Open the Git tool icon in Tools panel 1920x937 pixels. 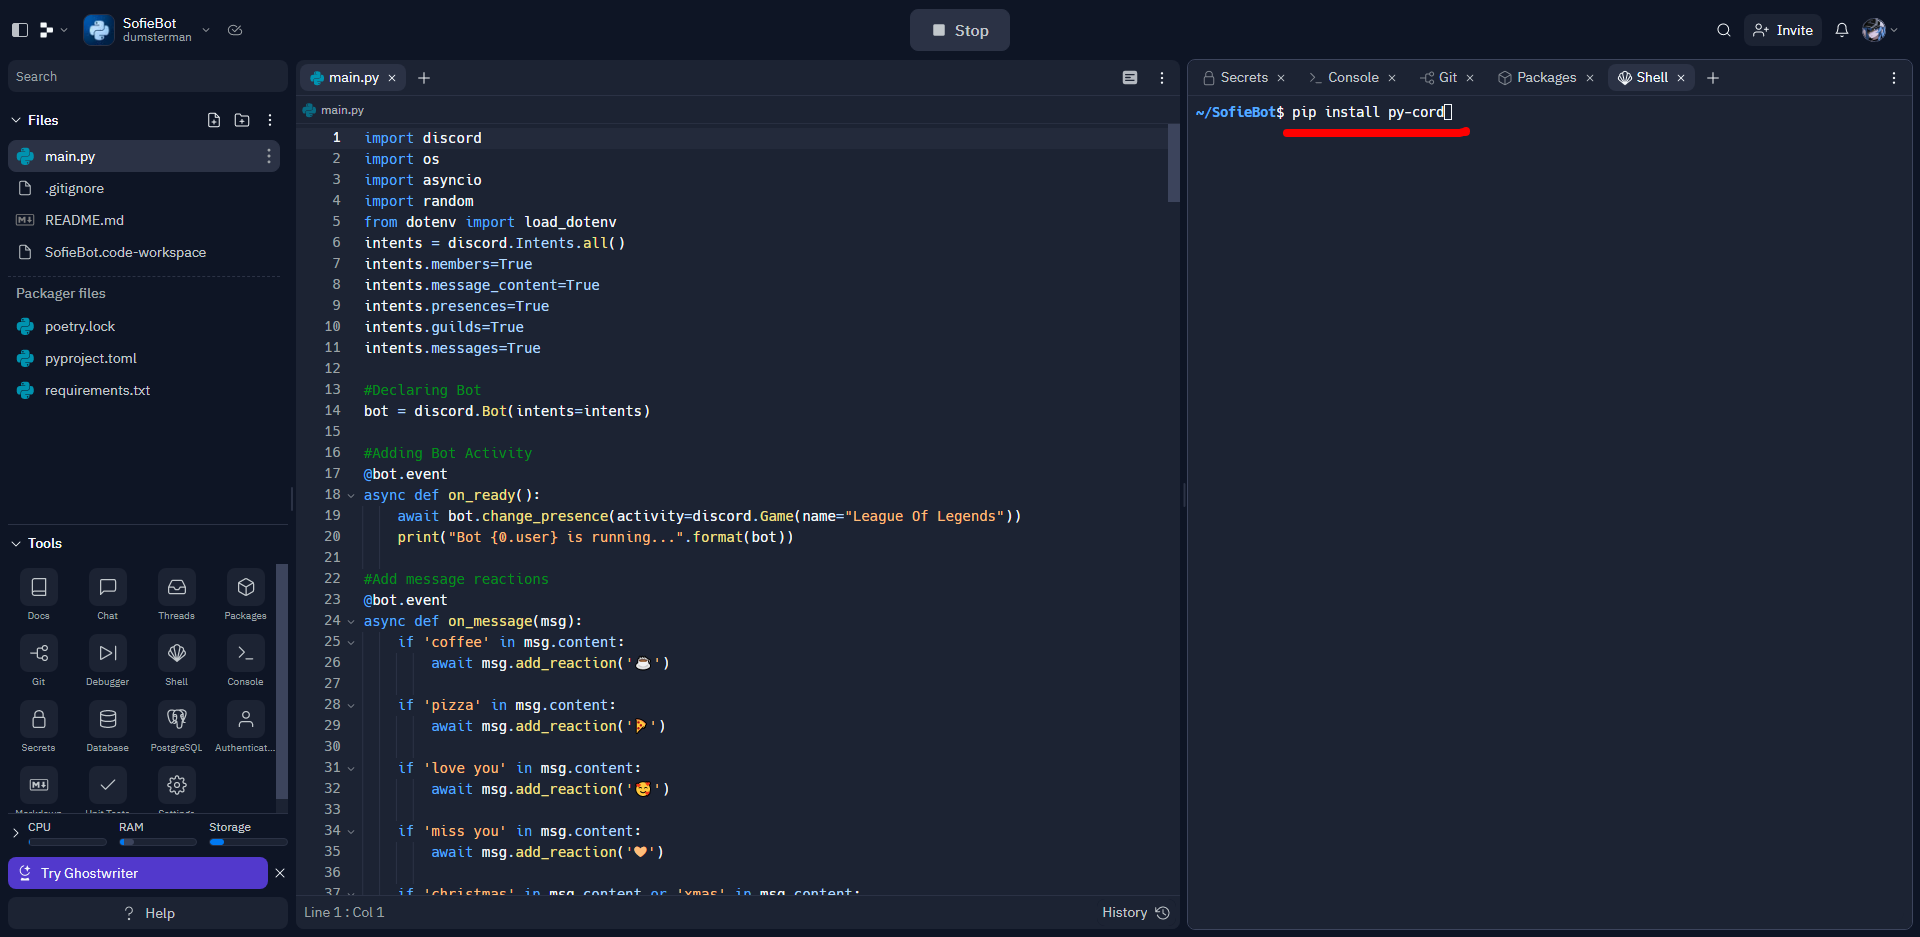tap(38, 660)
